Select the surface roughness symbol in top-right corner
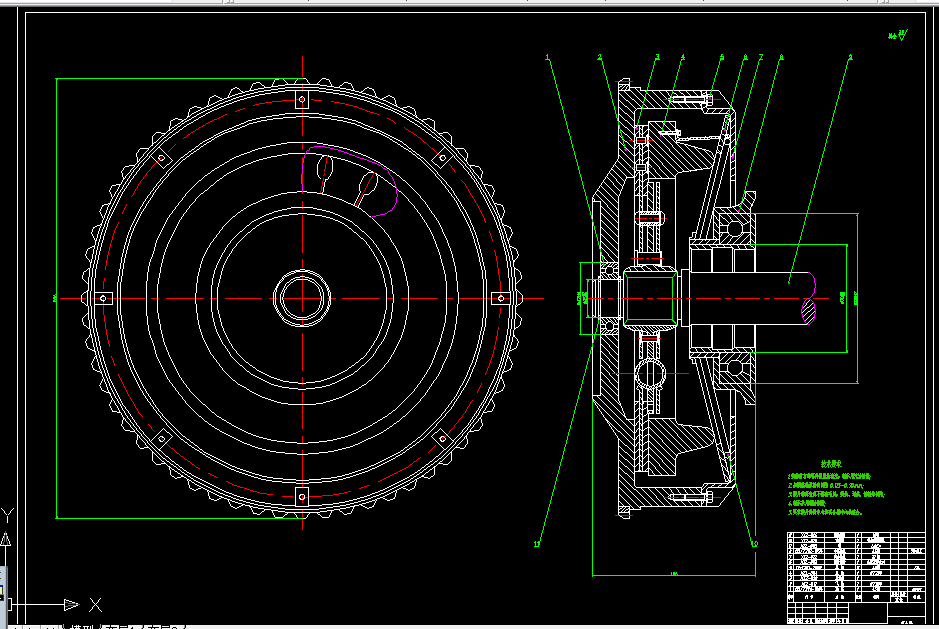 pos(898,35)
